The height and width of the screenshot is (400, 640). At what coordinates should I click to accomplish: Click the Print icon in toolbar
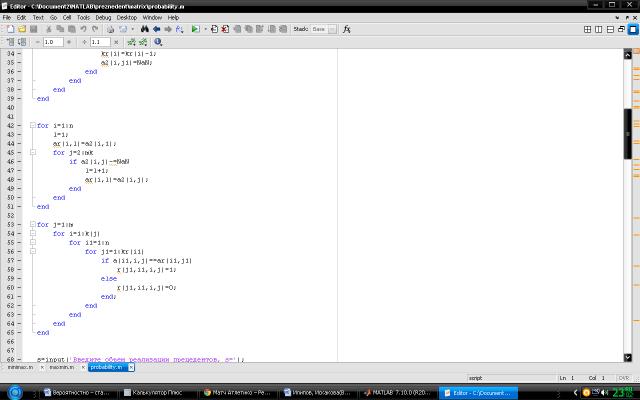[x=109, y=30]
